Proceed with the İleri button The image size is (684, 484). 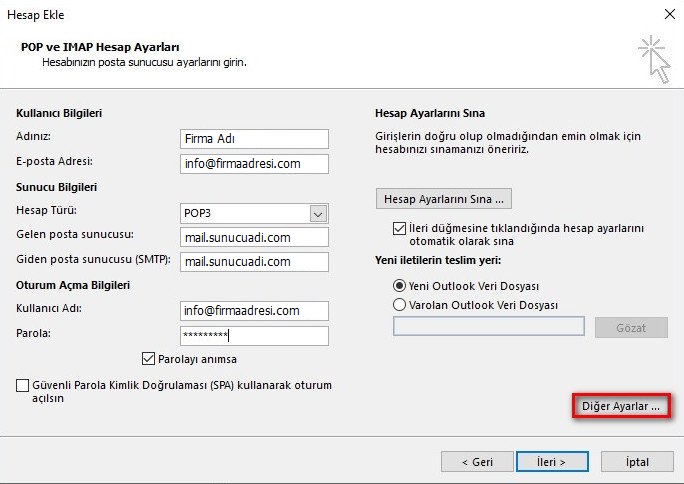pyautogui.click(x=552, y=462)
